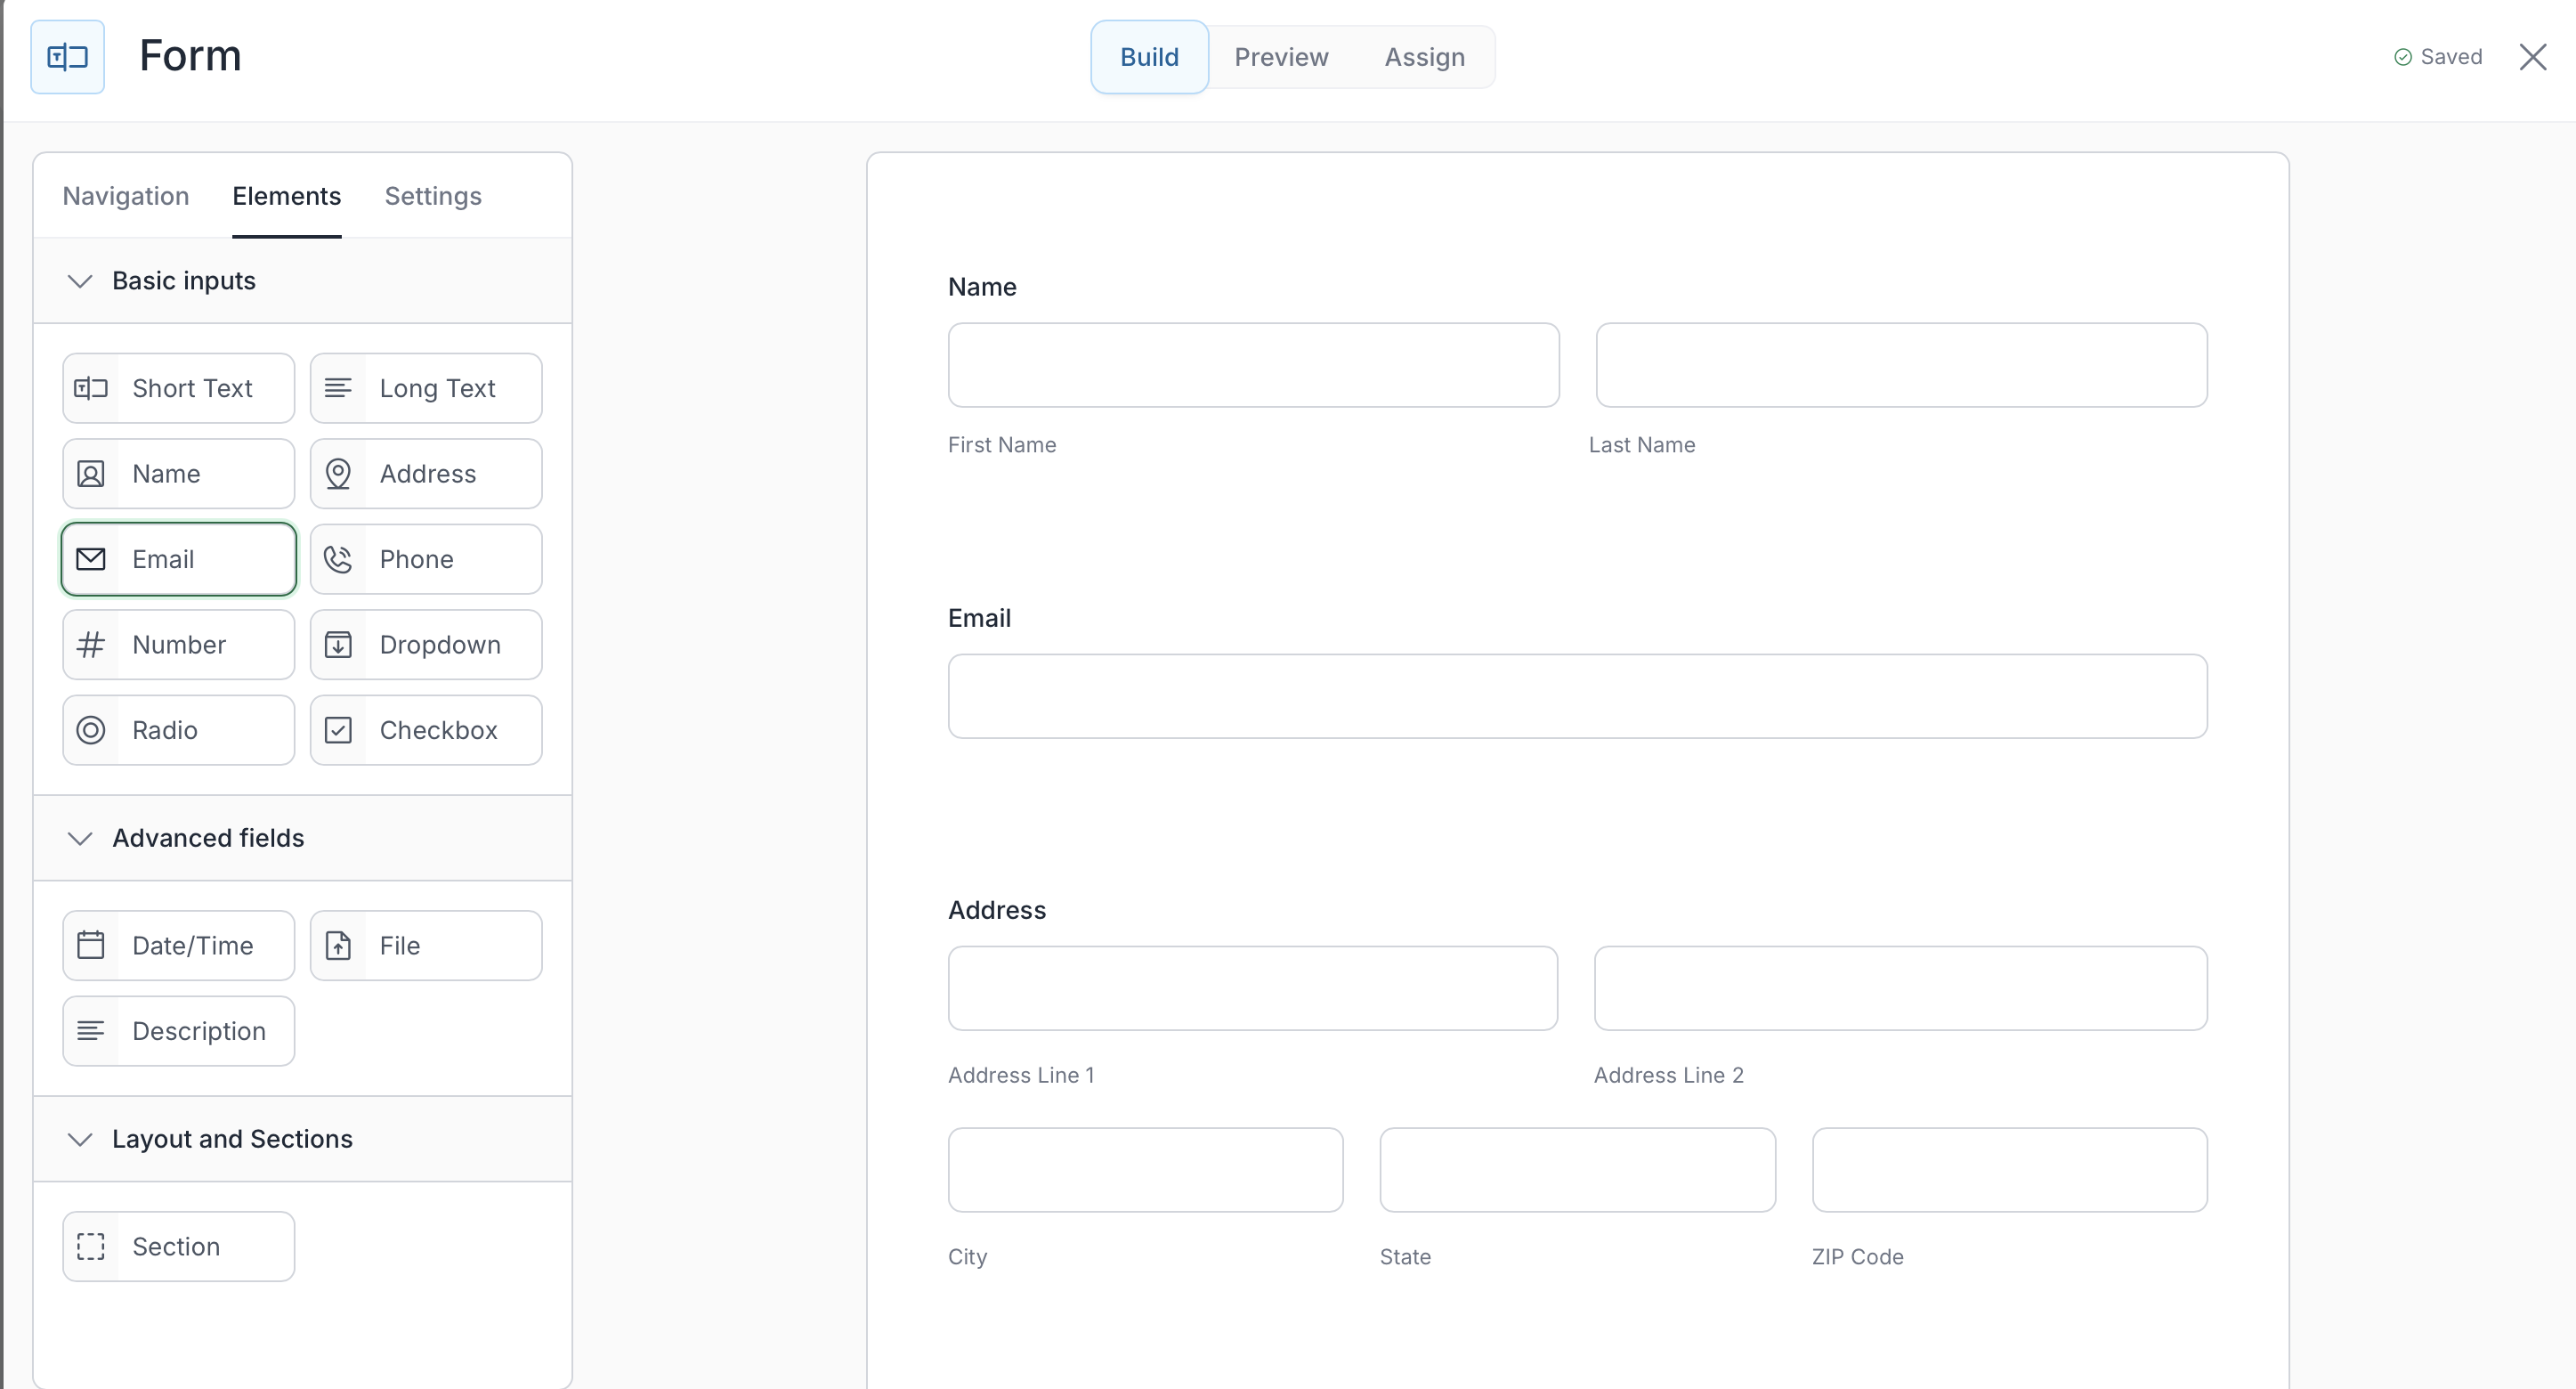Image resolution: width=2576 pixels, height=1389 pixels.
Task: Collapse the Advanced fields group
Action: [x=80, y=838]
